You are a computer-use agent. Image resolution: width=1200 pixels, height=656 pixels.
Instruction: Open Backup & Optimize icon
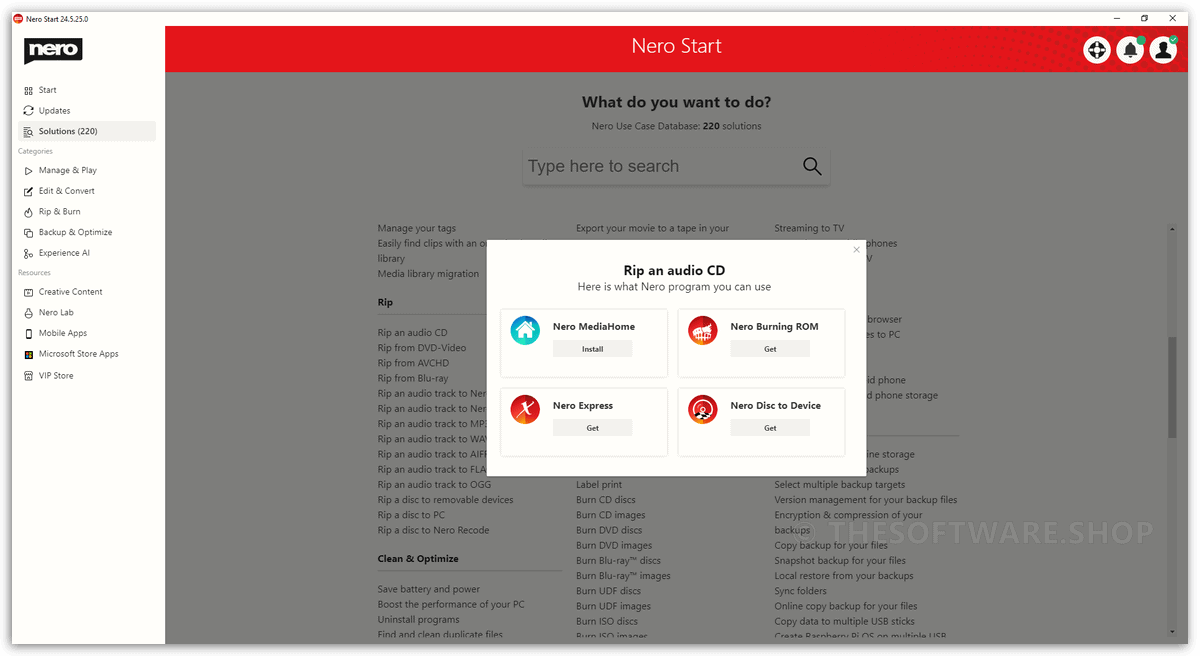pos(29,233)
